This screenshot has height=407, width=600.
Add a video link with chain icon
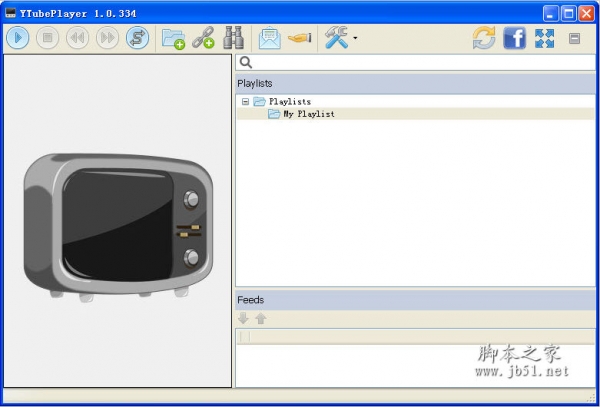pos(203,38)
